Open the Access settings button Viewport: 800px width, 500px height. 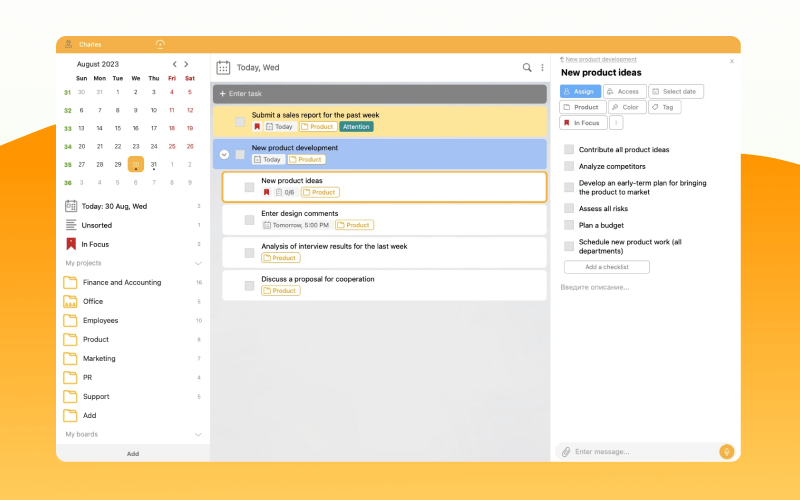coord(624,91)
